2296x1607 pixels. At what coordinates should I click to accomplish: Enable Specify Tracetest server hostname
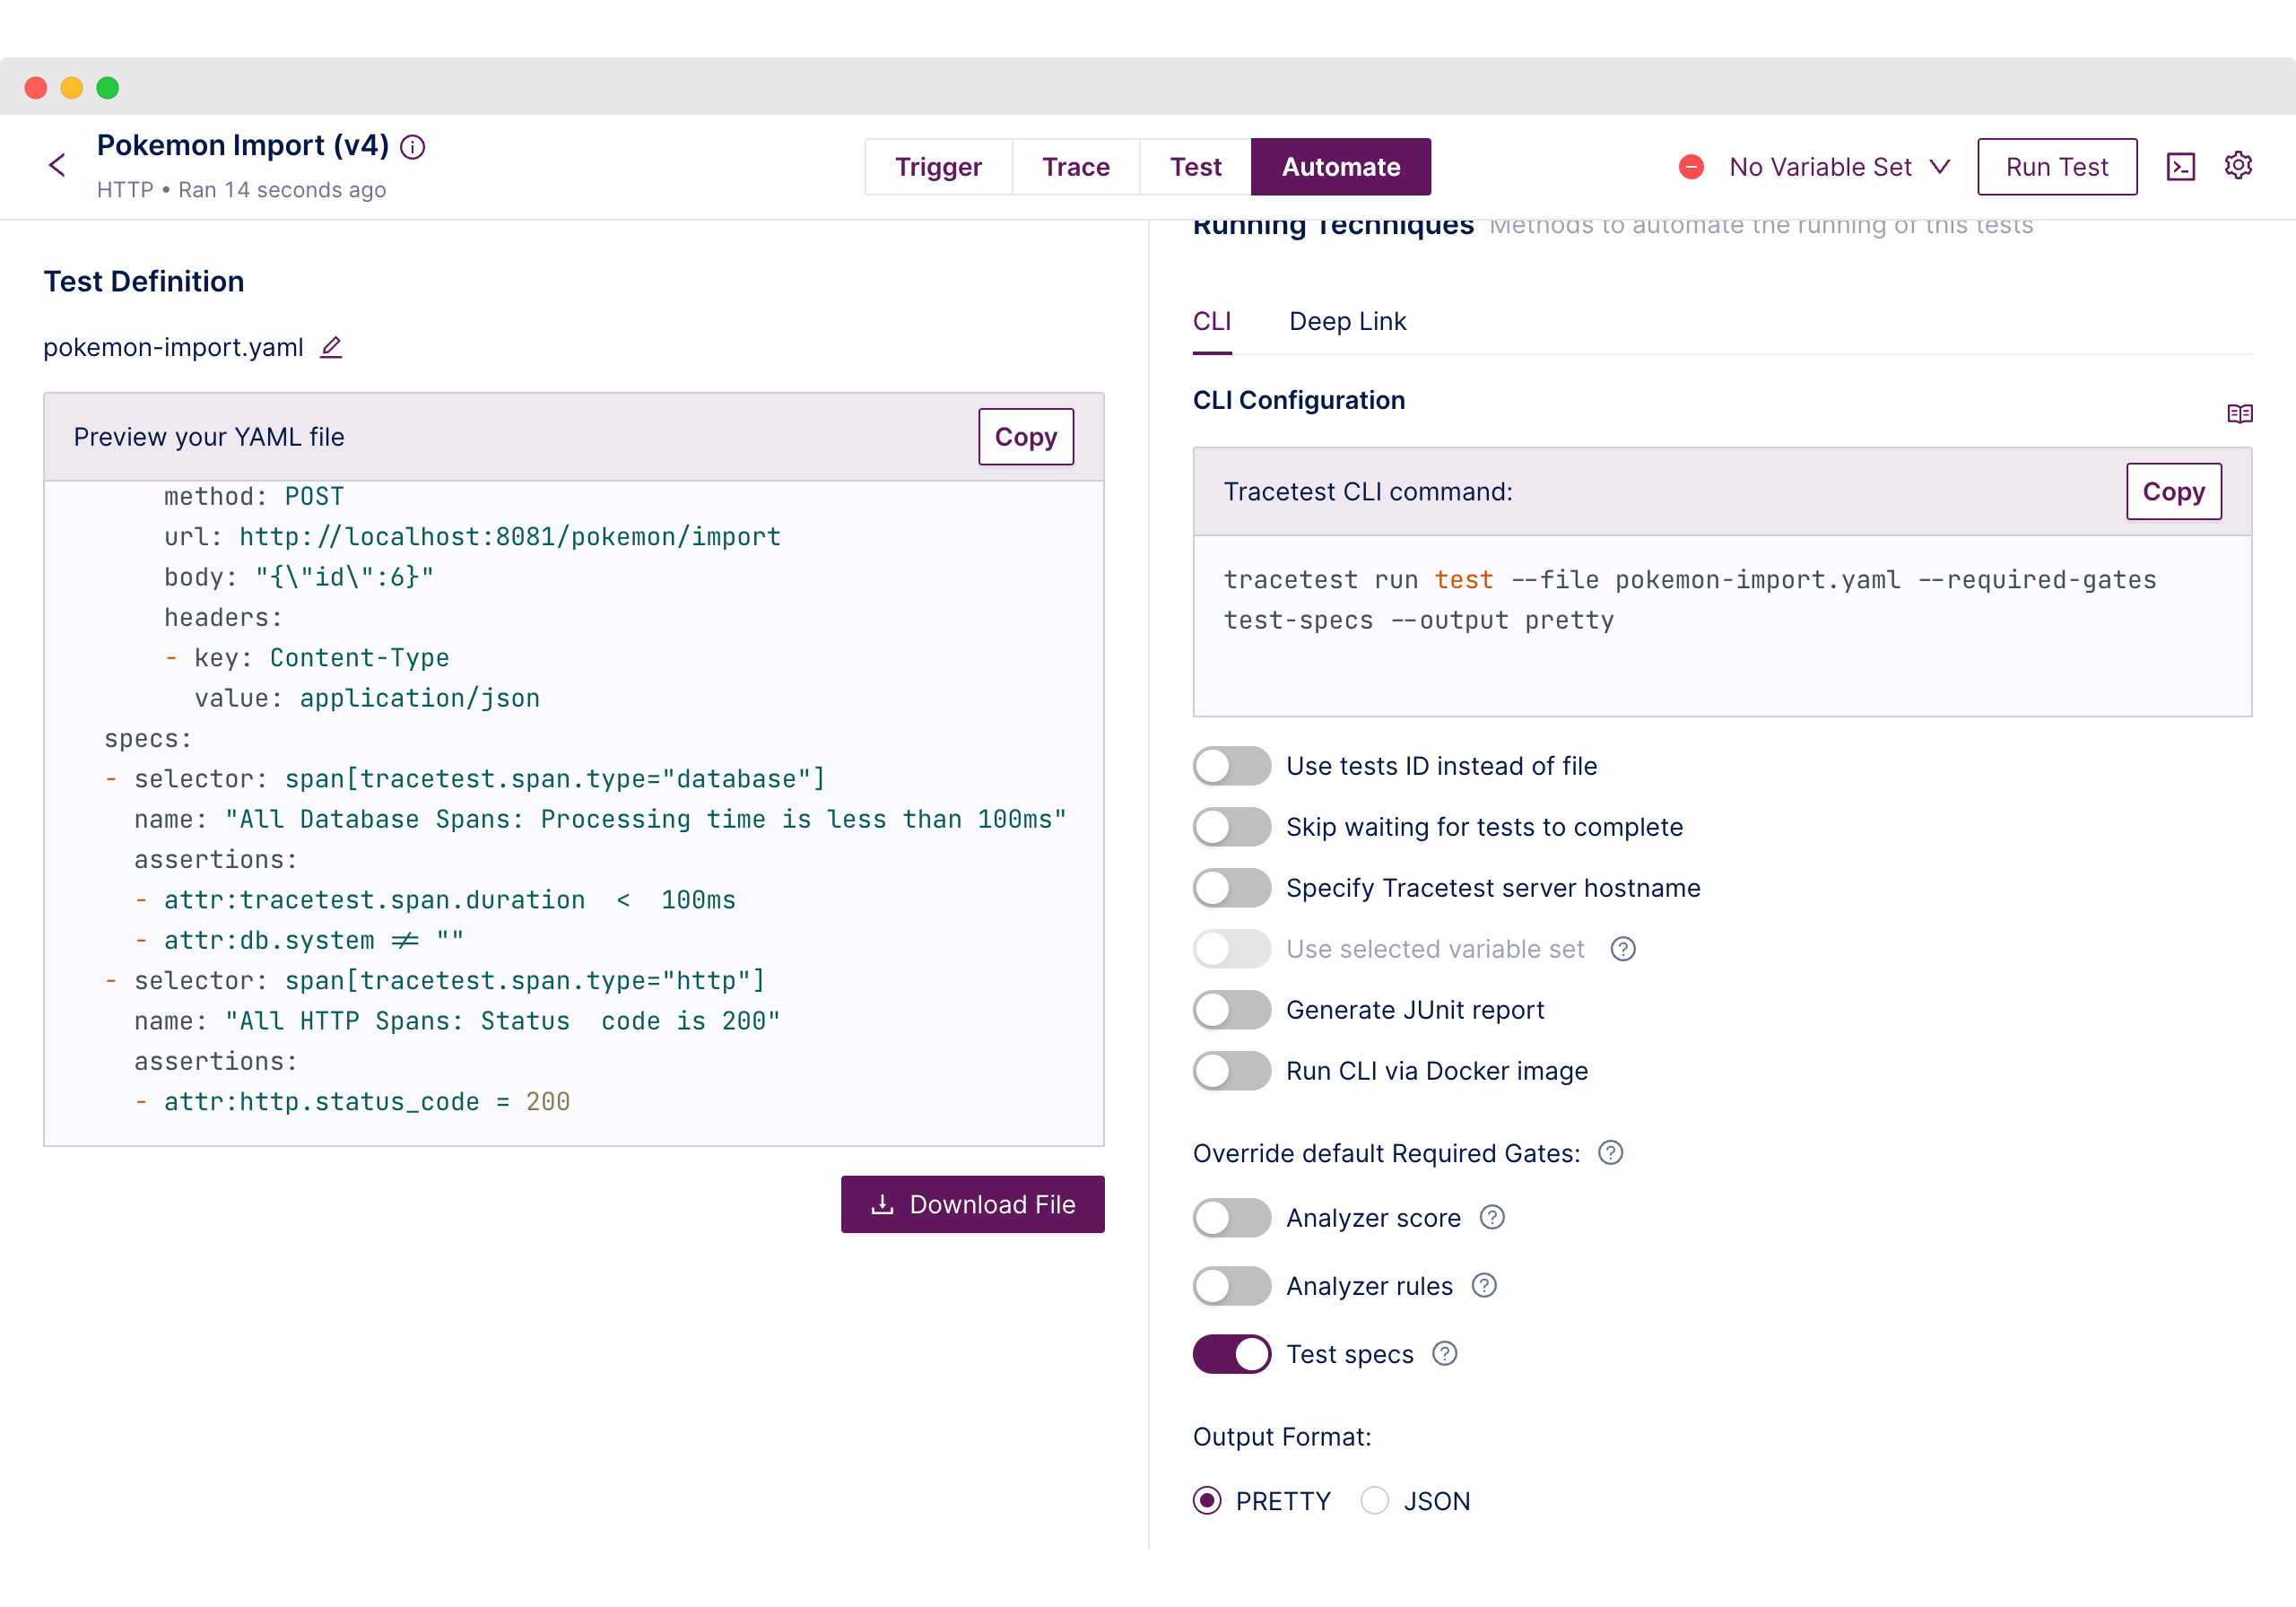tap(1232, 888)
